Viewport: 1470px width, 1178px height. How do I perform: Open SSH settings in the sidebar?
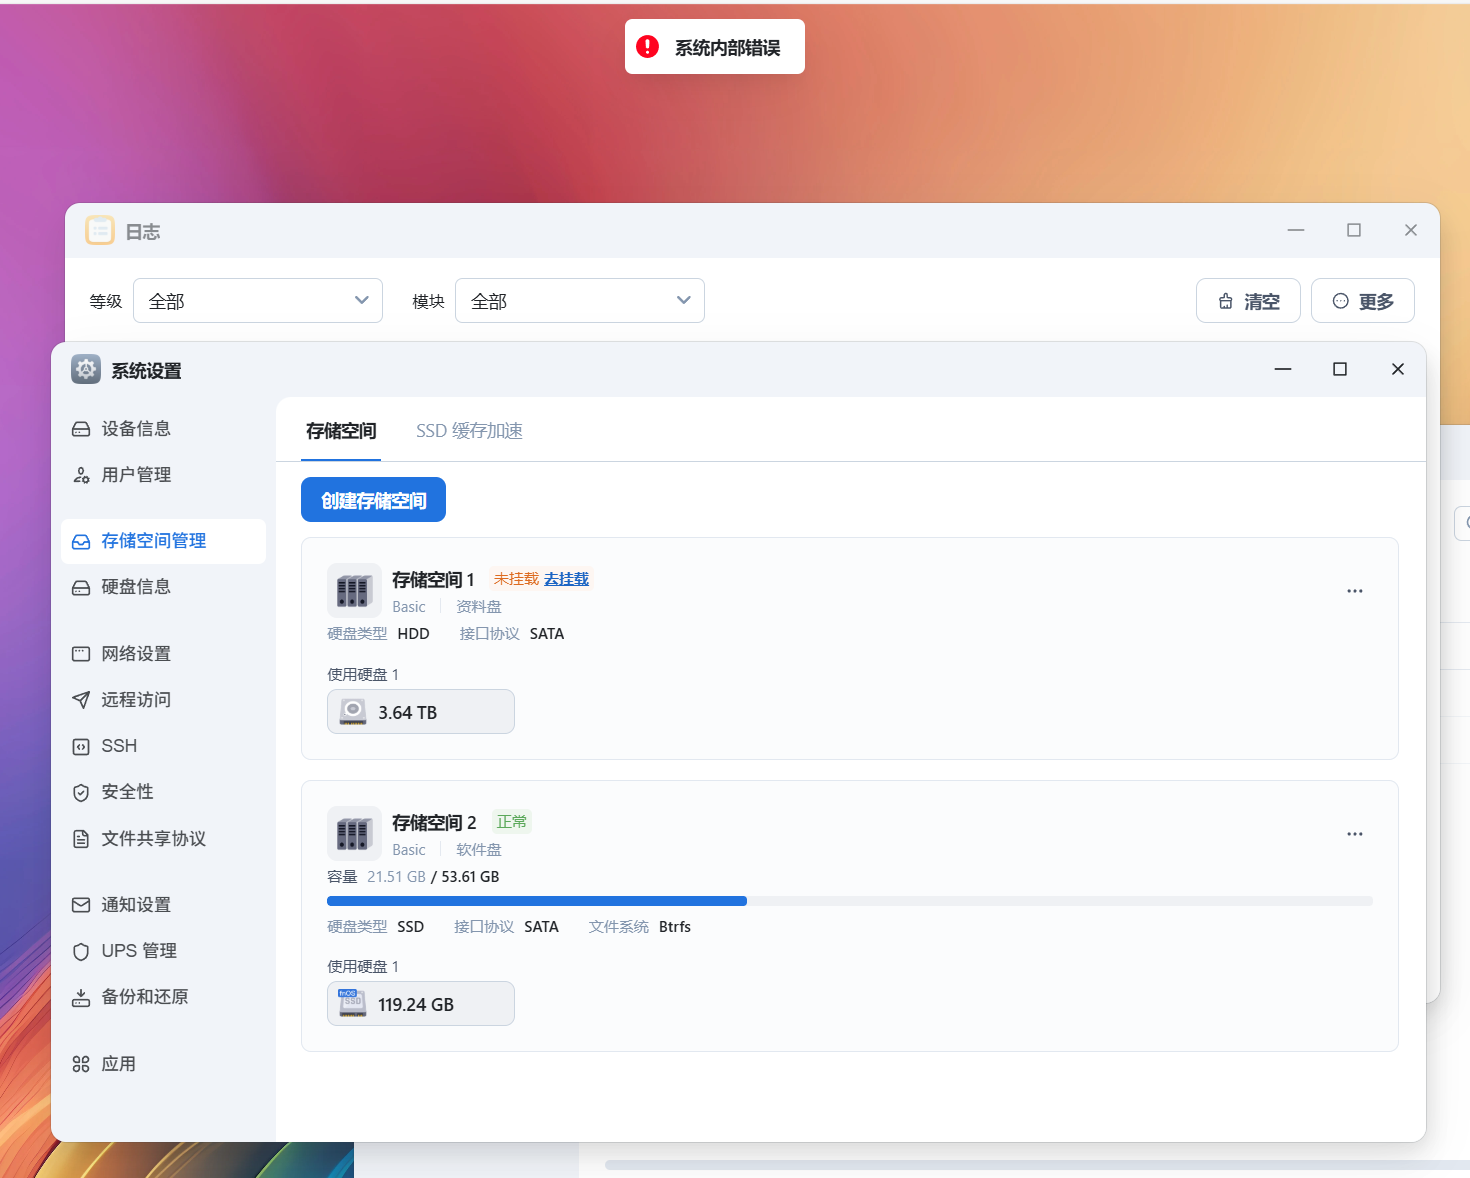[163, 746]
